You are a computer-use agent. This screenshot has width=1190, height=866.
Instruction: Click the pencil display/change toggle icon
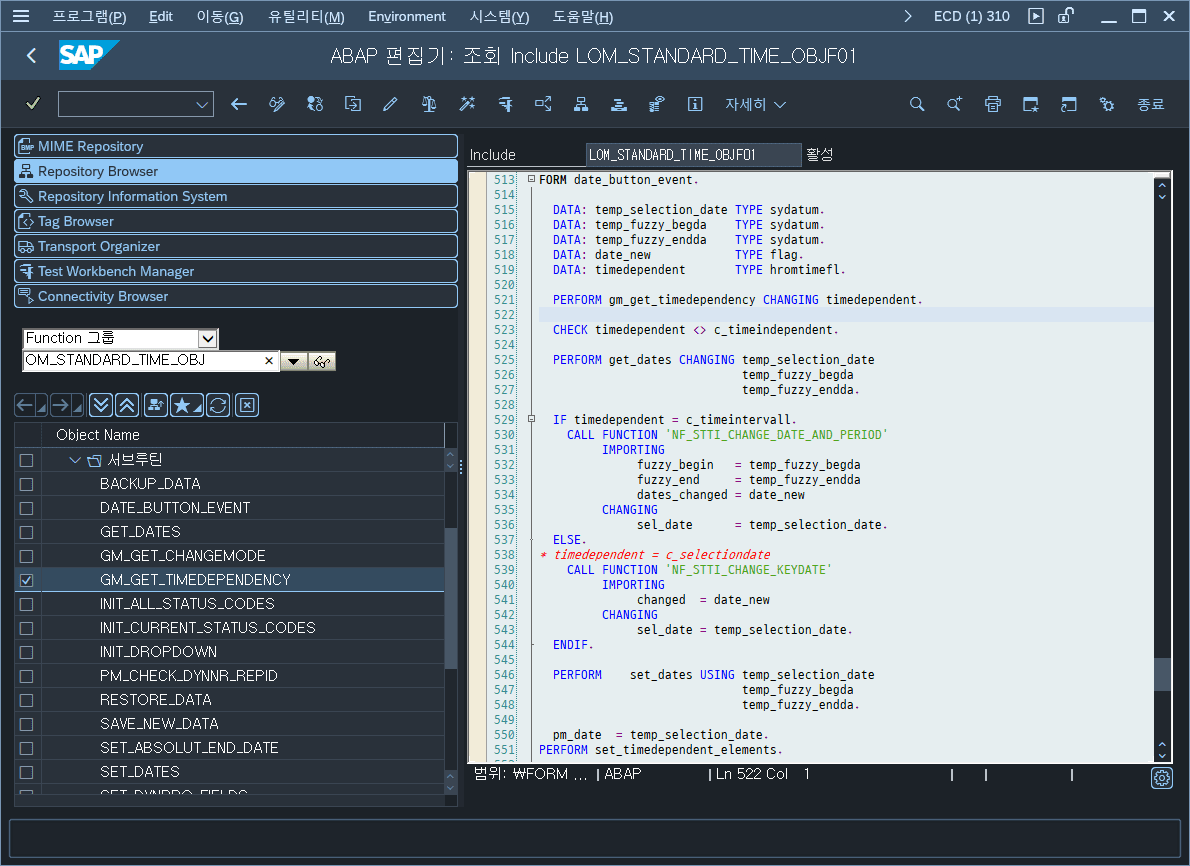point(390,104)
